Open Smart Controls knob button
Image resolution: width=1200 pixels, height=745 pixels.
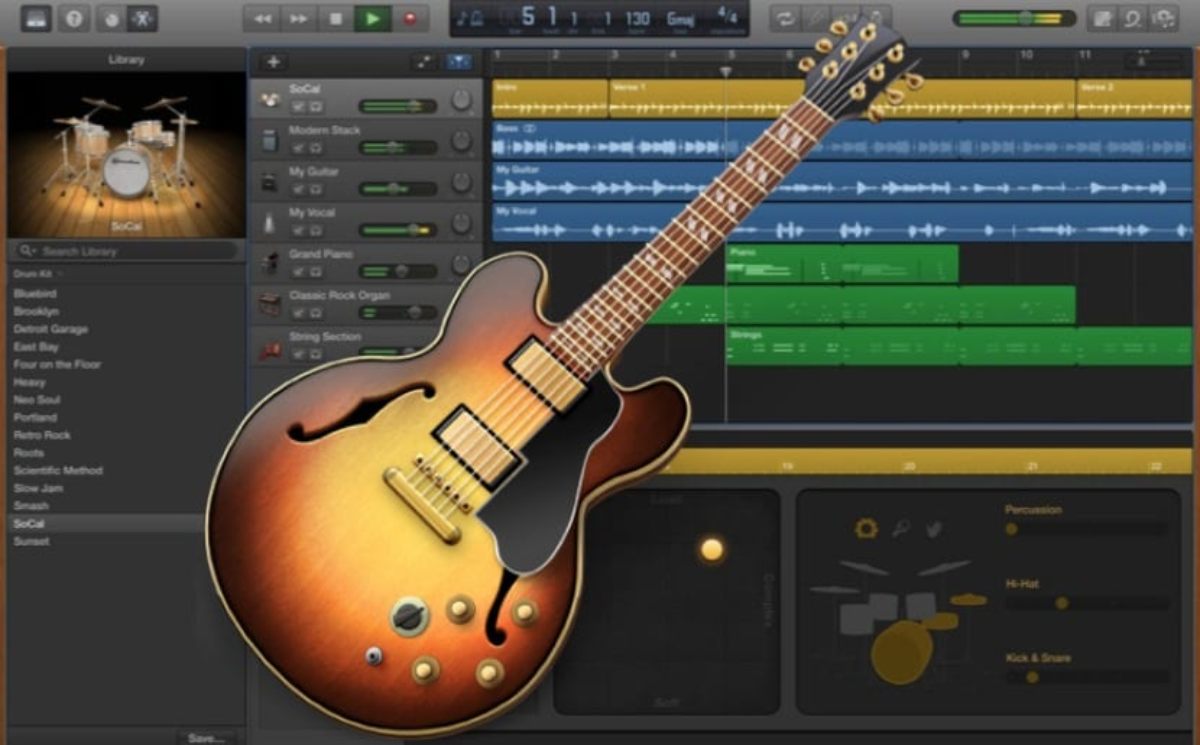112,18
